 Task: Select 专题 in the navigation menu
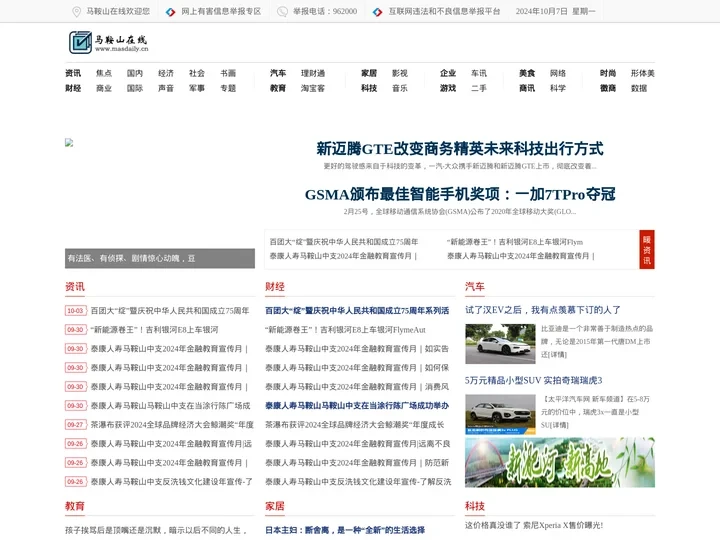[x=228, y=88]
